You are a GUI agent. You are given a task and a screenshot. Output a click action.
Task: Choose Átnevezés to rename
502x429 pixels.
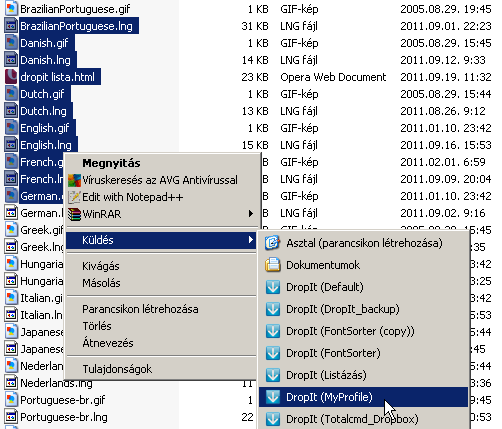click(161, 343)
